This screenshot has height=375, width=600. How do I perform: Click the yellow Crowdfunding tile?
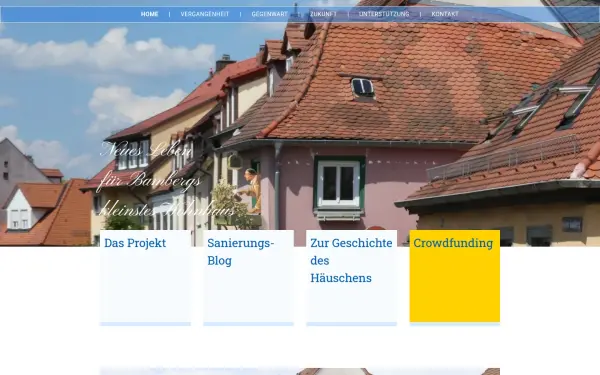click(x=455, y=277)
